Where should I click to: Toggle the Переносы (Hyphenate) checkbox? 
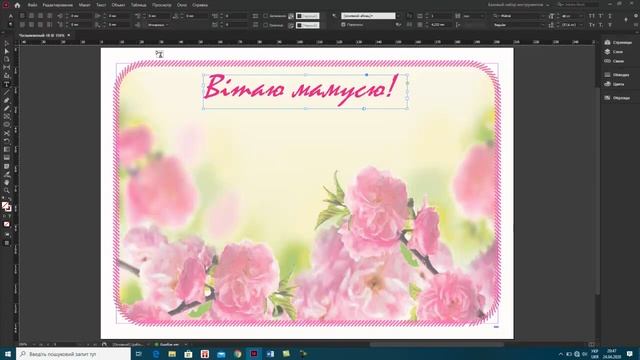point(343,25)
